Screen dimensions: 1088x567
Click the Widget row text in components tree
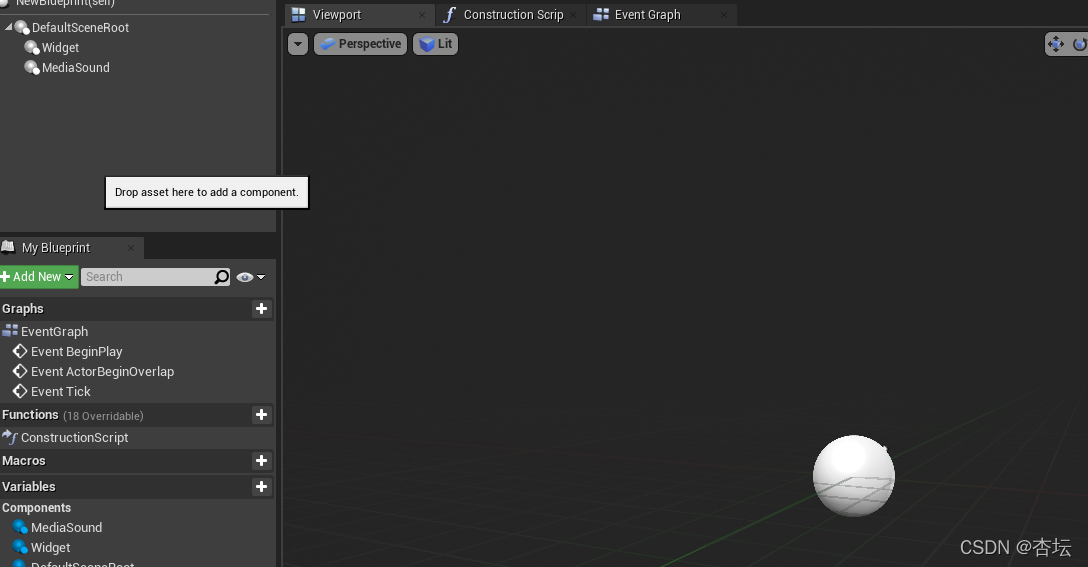coord(60,47)
